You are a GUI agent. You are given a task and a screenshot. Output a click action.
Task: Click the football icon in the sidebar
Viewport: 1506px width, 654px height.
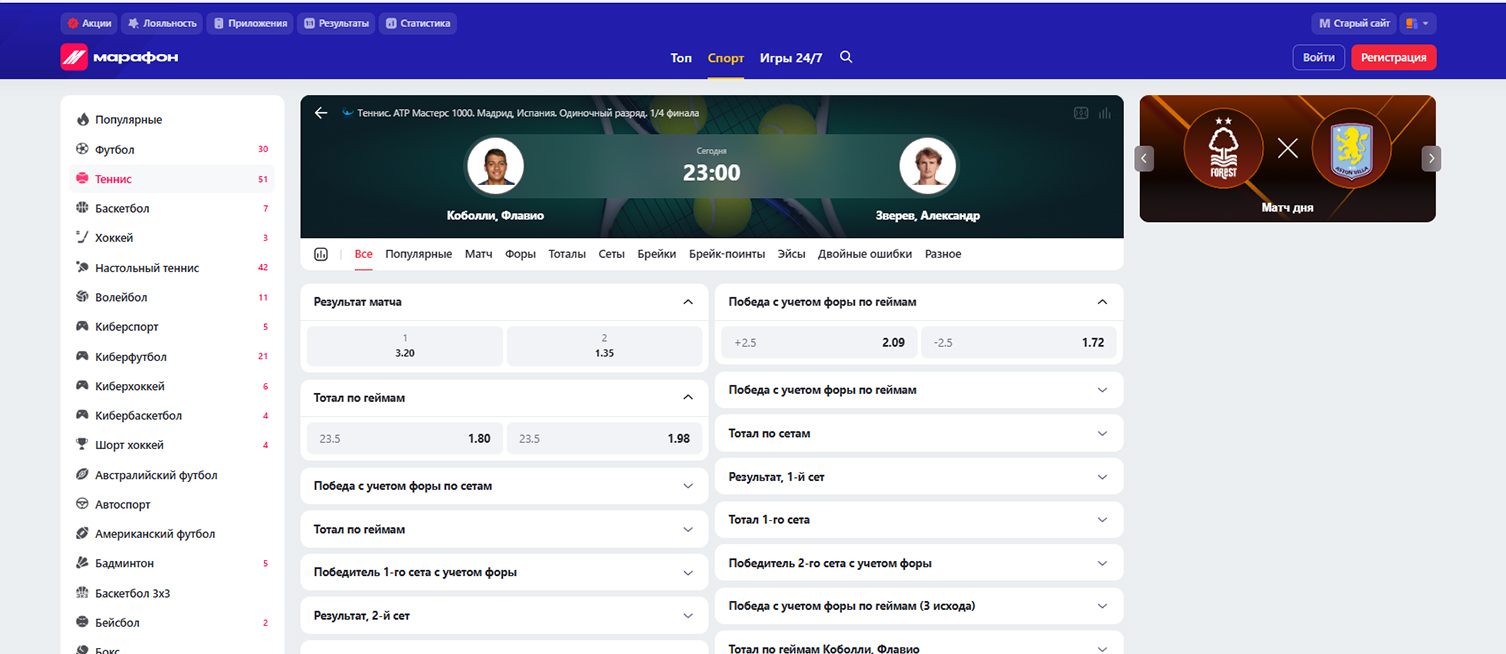[82, 149]
